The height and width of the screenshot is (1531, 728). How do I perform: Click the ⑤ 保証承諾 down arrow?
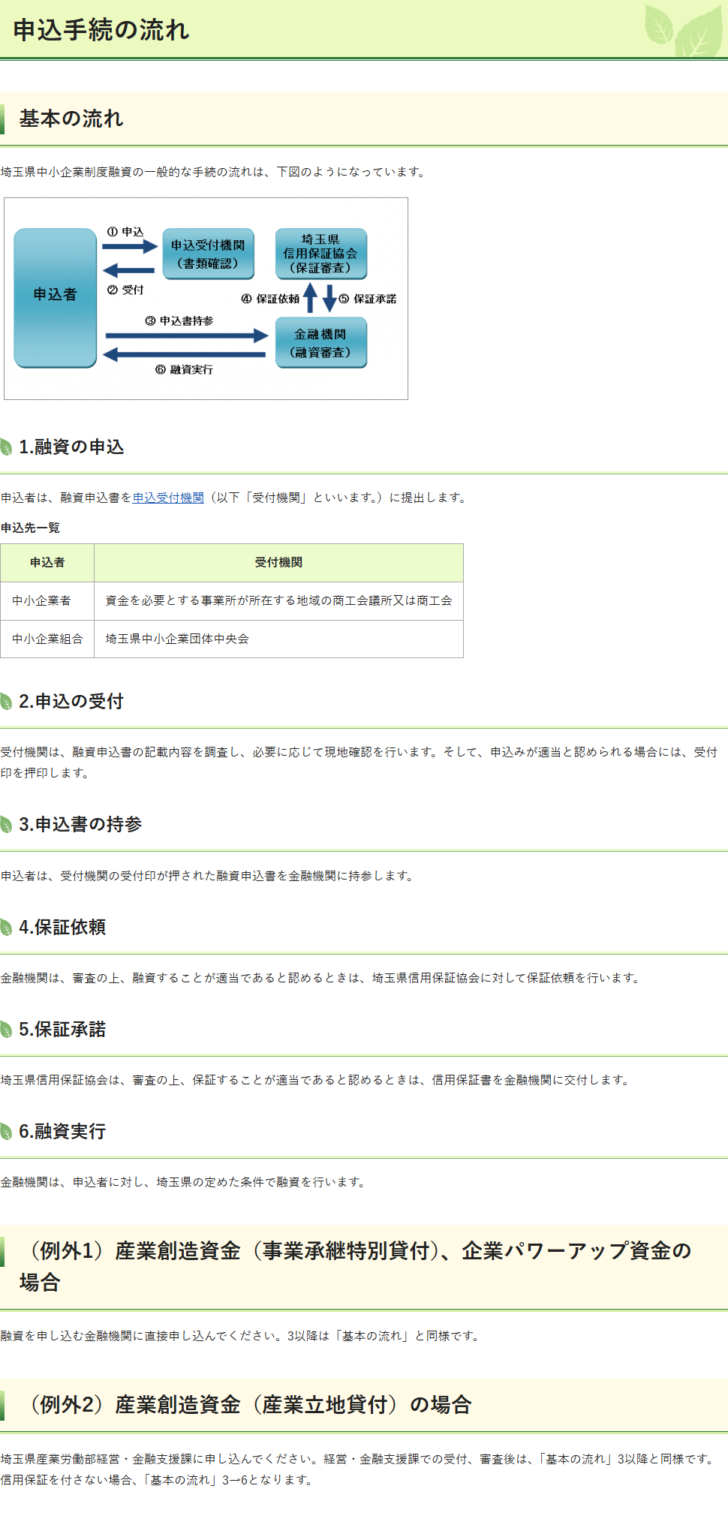coord(330,298)
